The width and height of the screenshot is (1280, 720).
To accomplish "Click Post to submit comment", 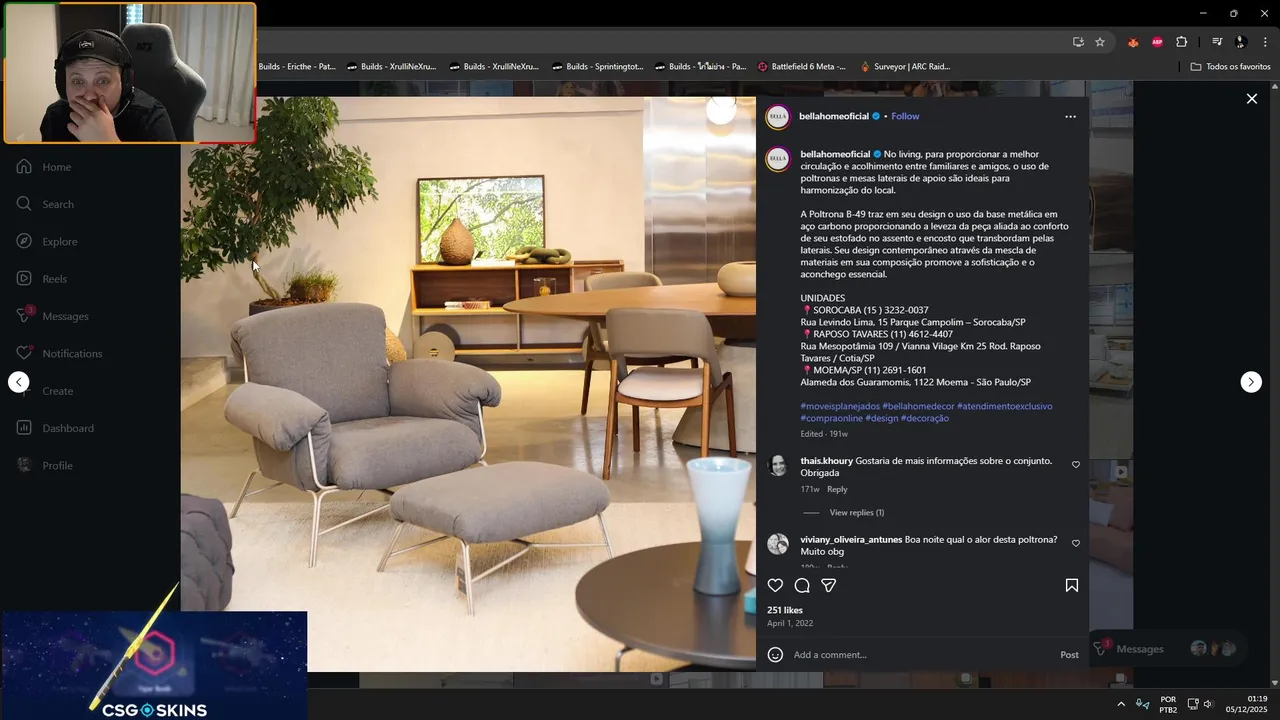I will [1069, 655].
